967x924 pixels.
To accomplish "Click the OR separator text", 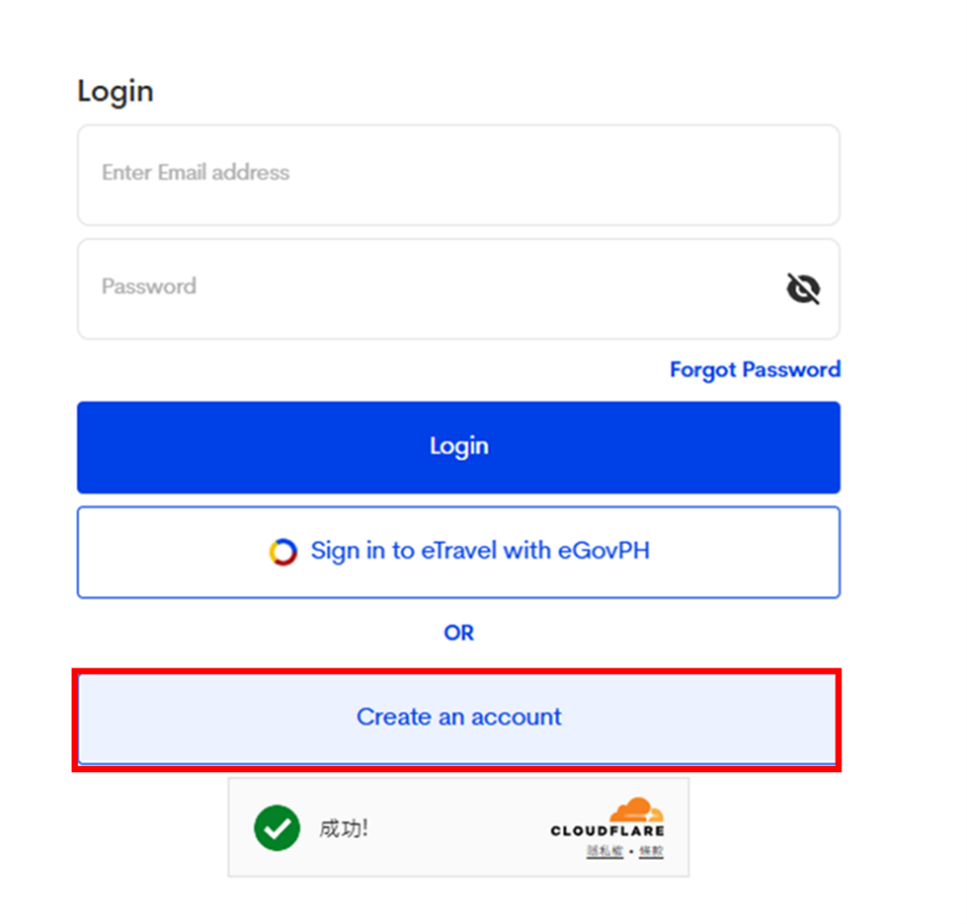I will (459, 633).
